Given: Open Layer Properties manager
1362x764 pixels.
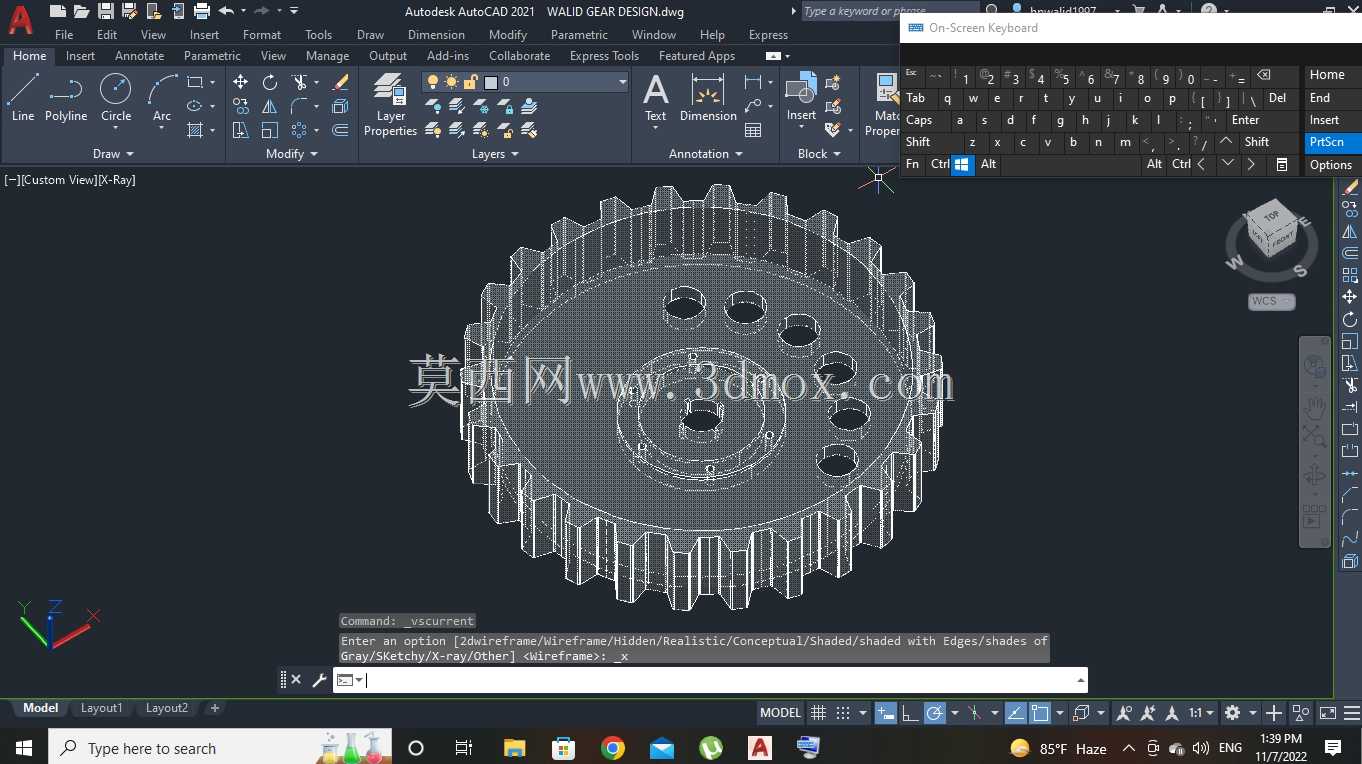Looking at the screenshot, I should (390, 106).
